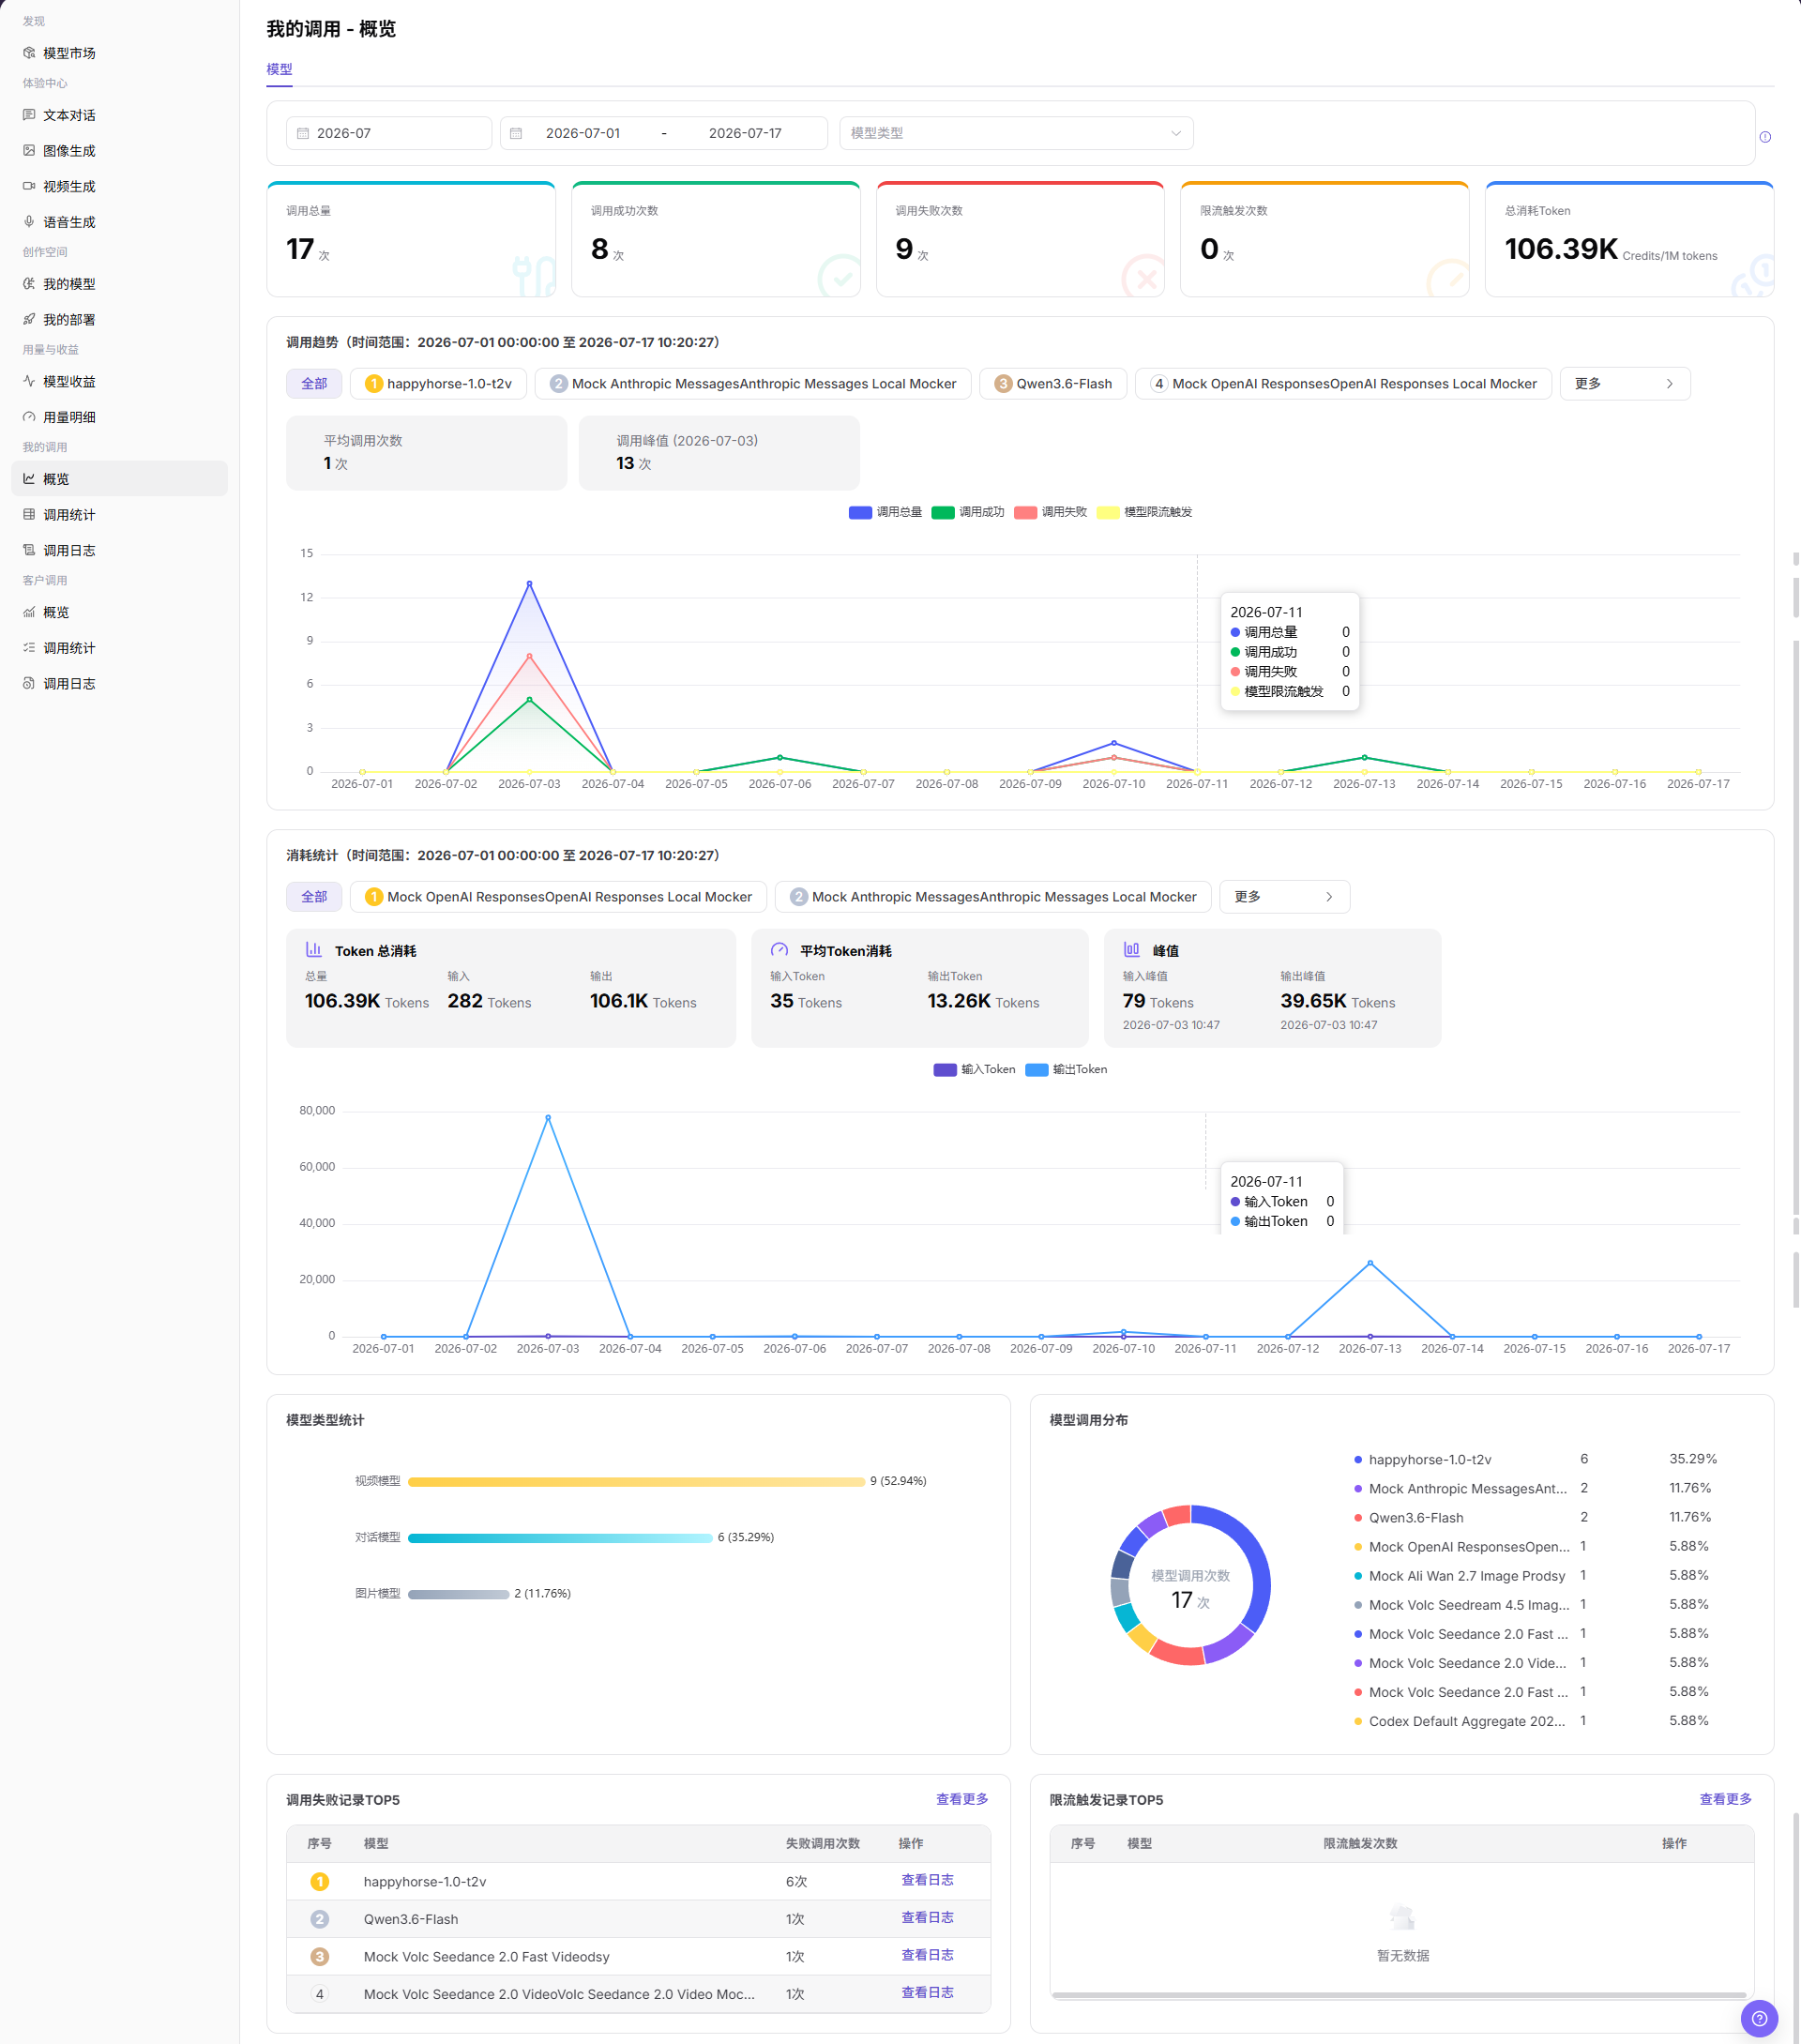Viewport: 1801px width, 2044px height.
Task: Click the 对话模型 cyan progress bar
Action: 560,1538
